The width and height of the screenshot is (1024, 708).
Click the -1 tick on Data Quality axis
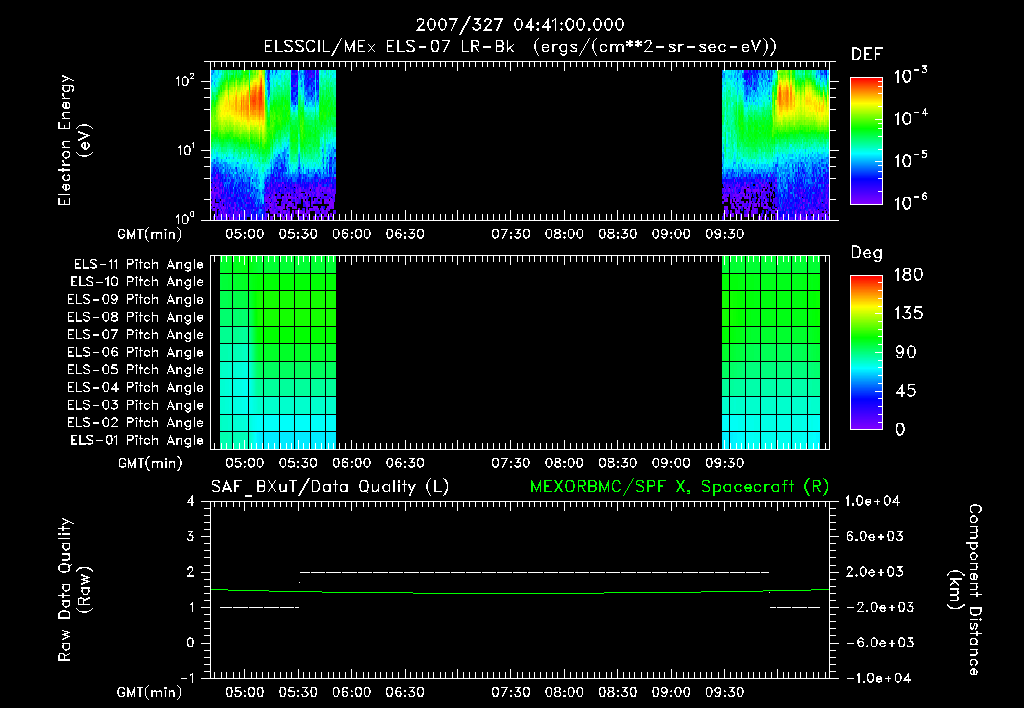point(187,678)
